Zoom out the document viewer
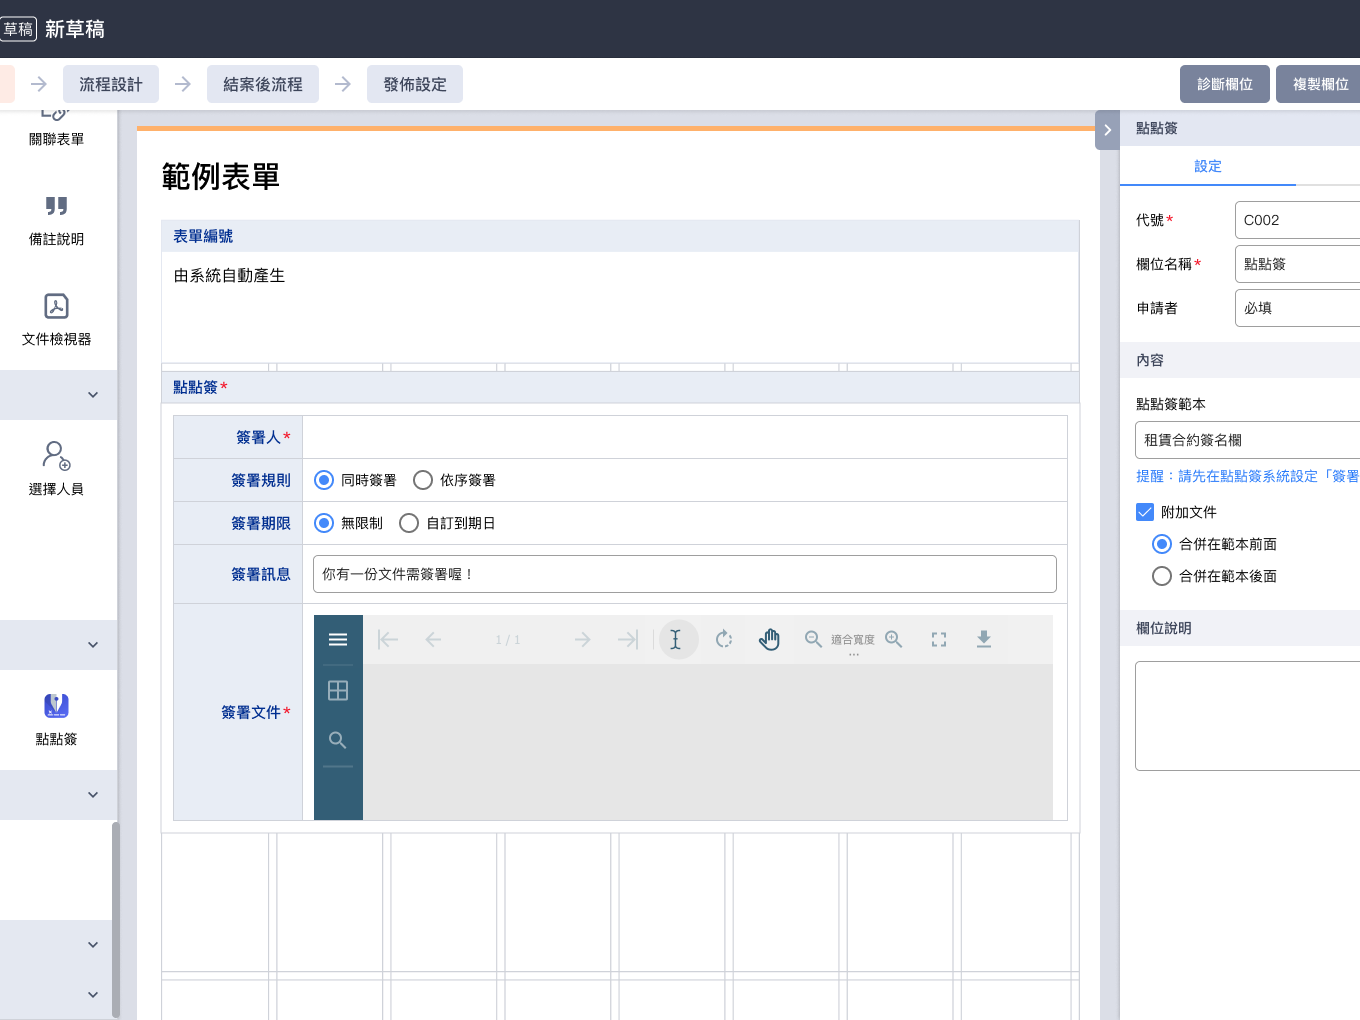Image resolution: width=1360 pixels, height=1020 pixels. (814, 639)
